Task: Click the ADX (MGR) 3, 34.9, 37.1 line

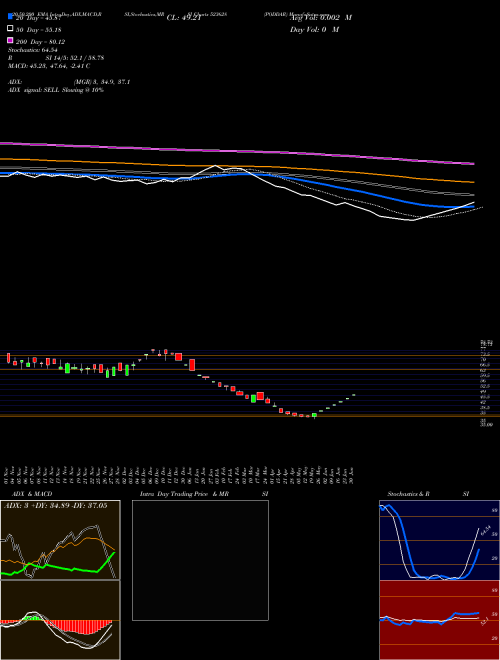Action: coord(69,82)
